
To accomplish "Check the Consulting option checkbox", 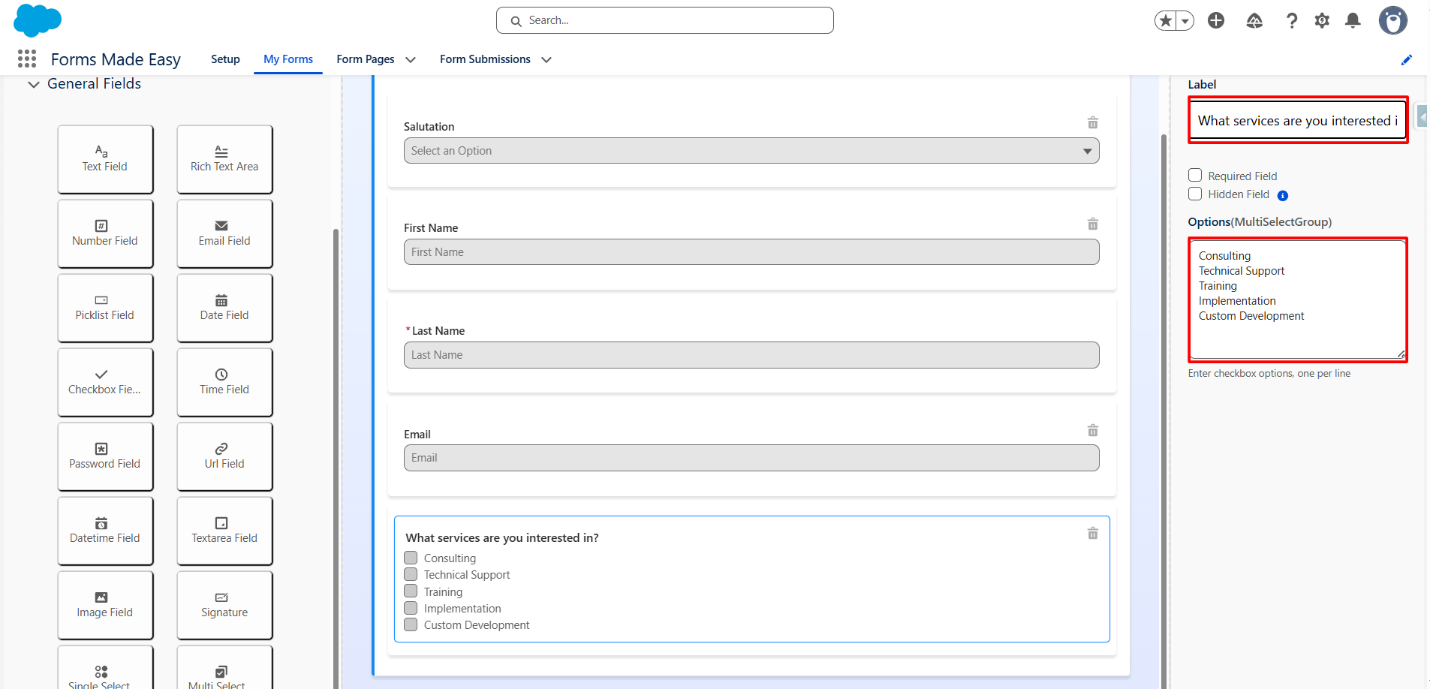I will coord(410,558).
